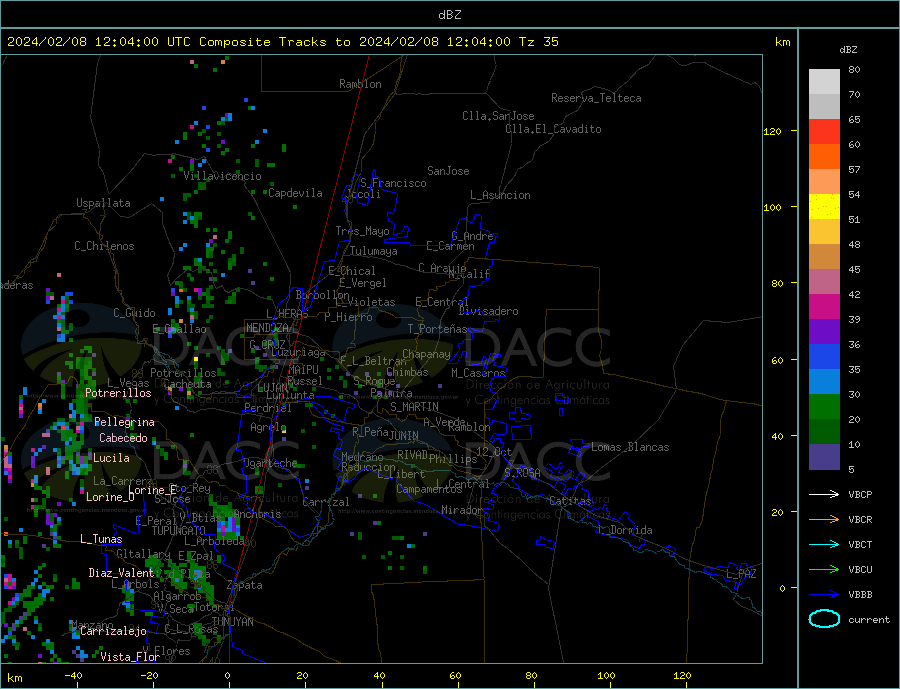Select the 51 dBZ yellow color swatch

[x=824, y=207]
